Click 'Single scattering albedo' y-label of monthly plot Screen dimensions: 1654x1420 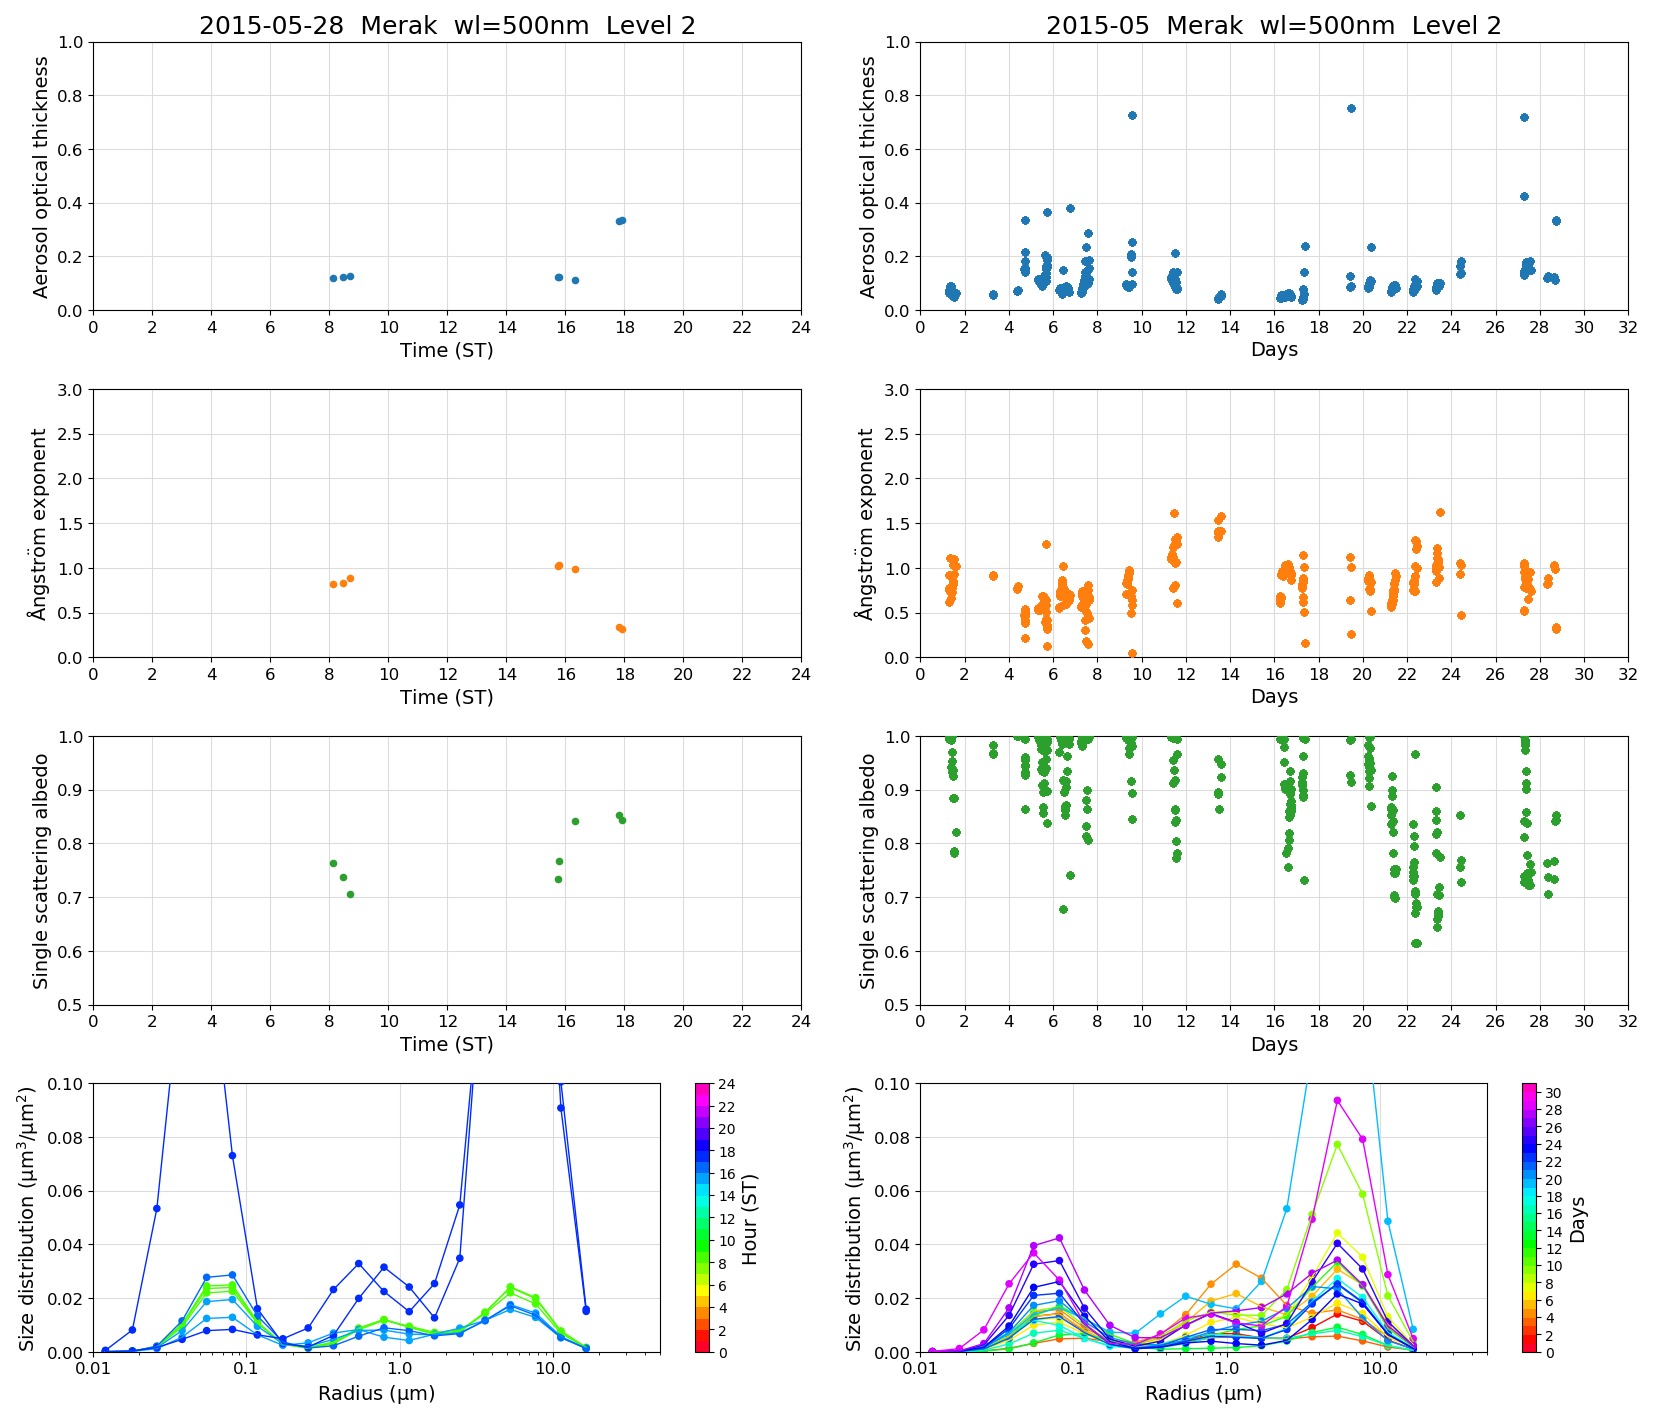pyautogui.click(x=868, y=871)
